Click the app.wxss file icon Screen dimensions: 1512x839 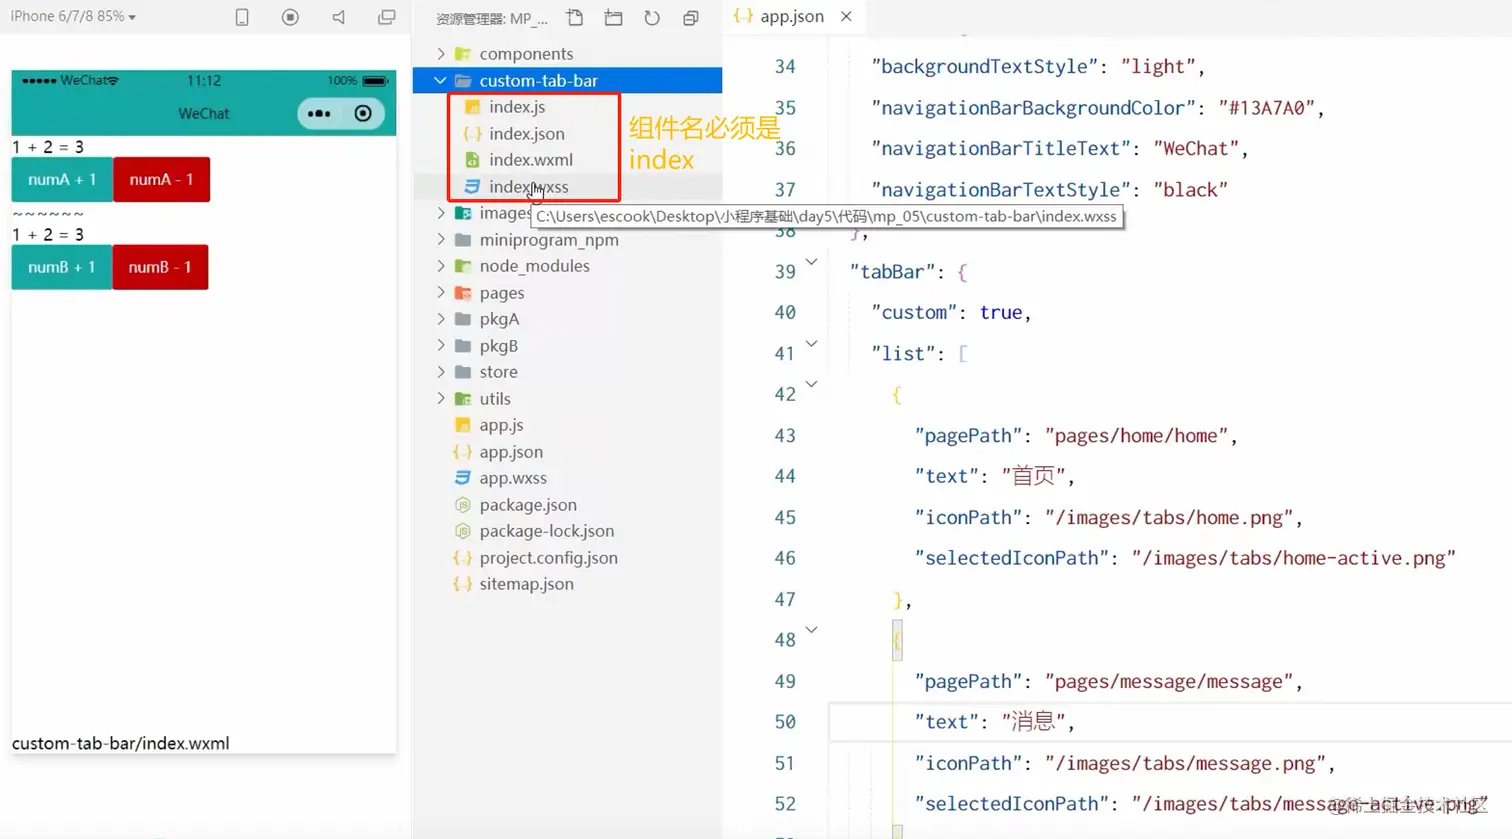(x=462, y=478)
